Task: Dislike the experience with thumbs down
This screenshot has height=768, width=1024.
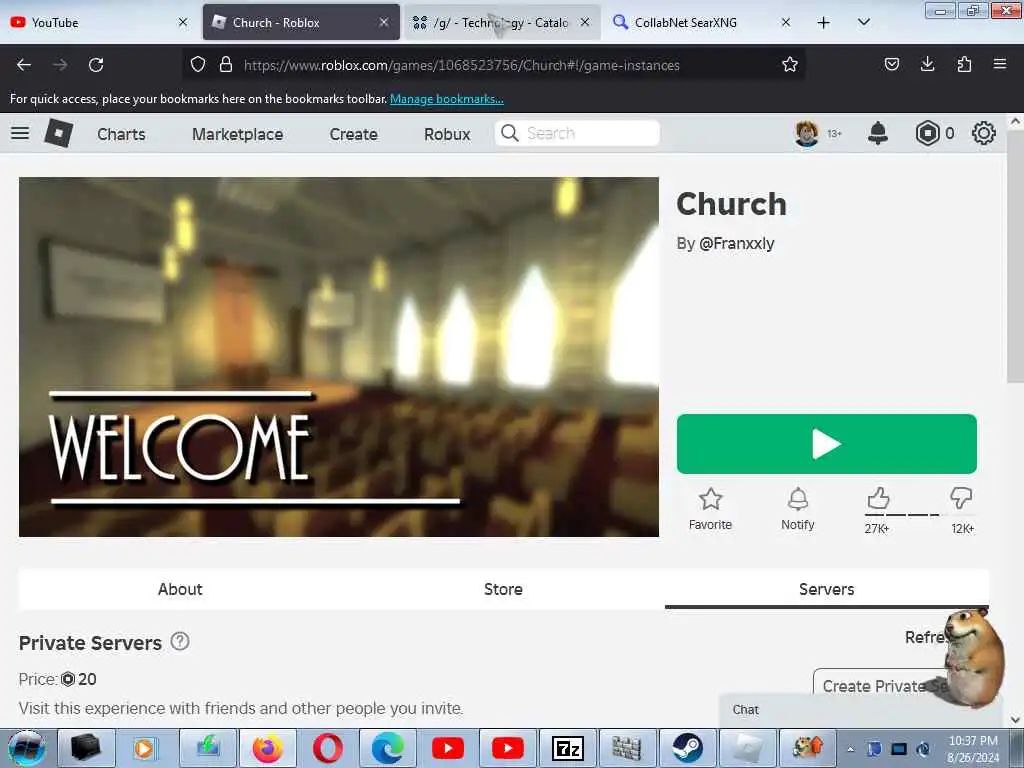Action: coord(961,498)
